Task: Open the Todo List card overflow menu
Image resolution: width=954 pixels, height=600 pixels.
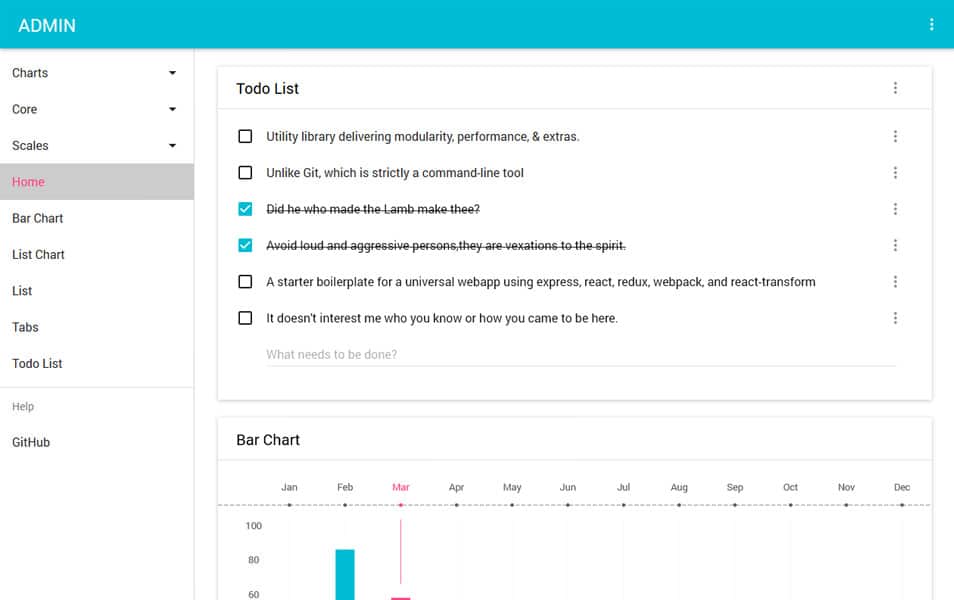Action: (x=895, y=88)
